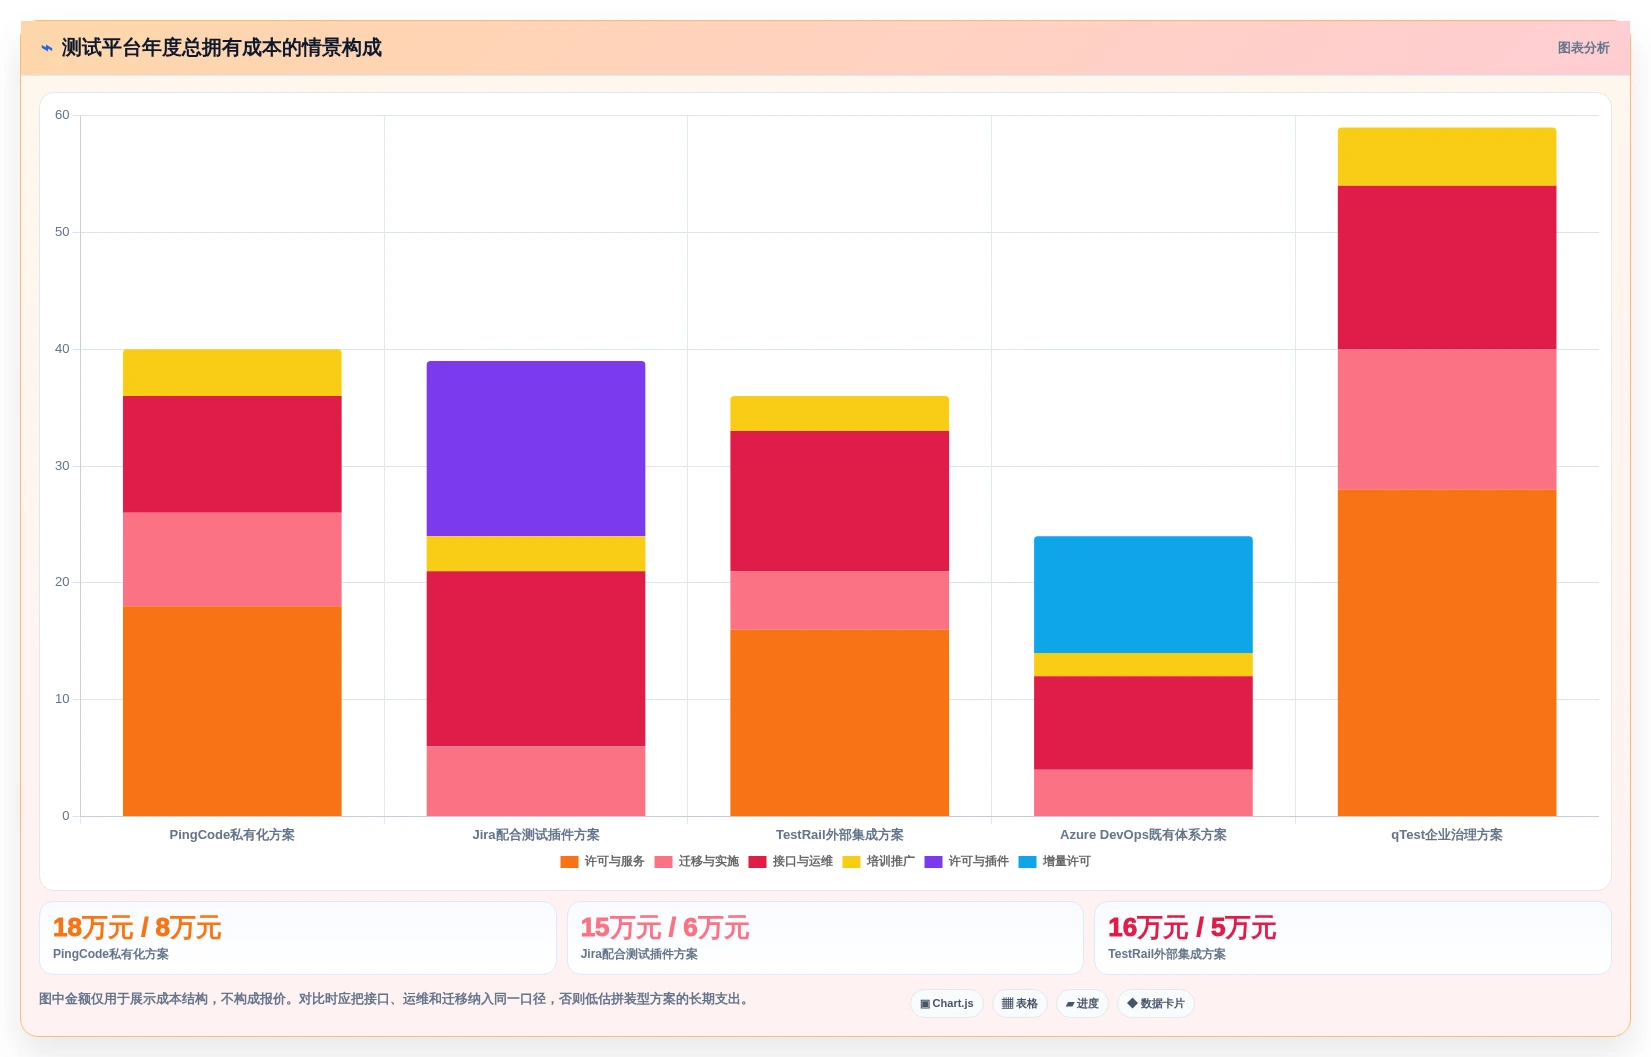Click the Chart.js tag chip

(x=947, y=1004)
